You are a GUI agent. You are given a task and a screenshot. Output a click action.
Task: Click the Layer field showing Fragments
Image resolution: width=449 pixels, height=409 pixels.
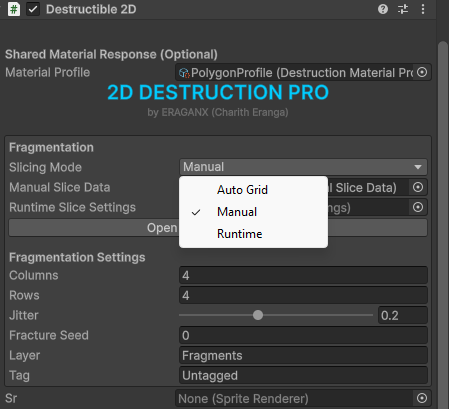click(x=303, y=355)
